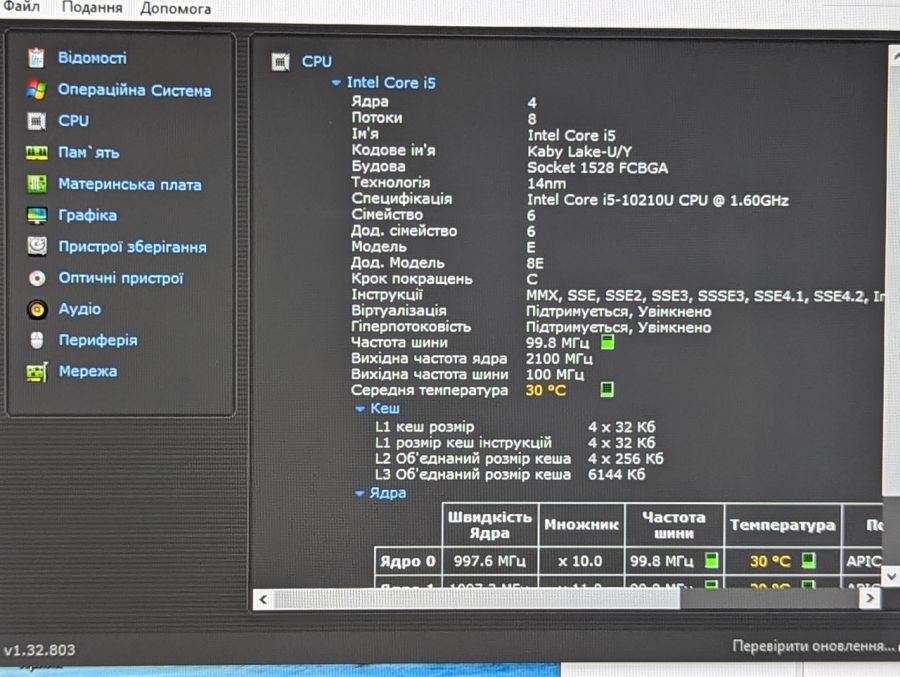The width and height of the screenshot is (900, 677).
Task: Click green tray icon next to Середня температура
Action: coord(607,389)
